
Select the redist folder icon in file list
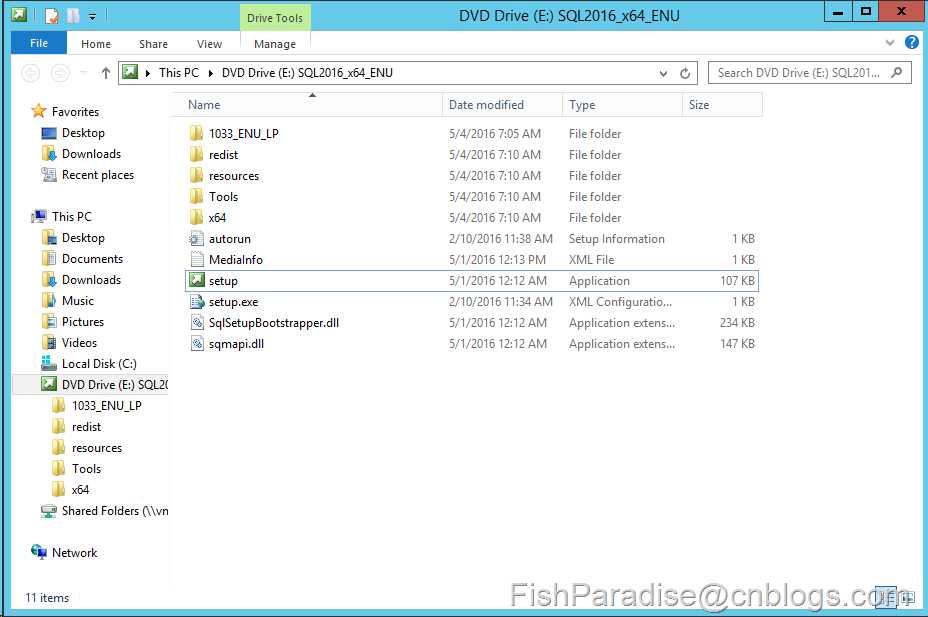point(196,154)
